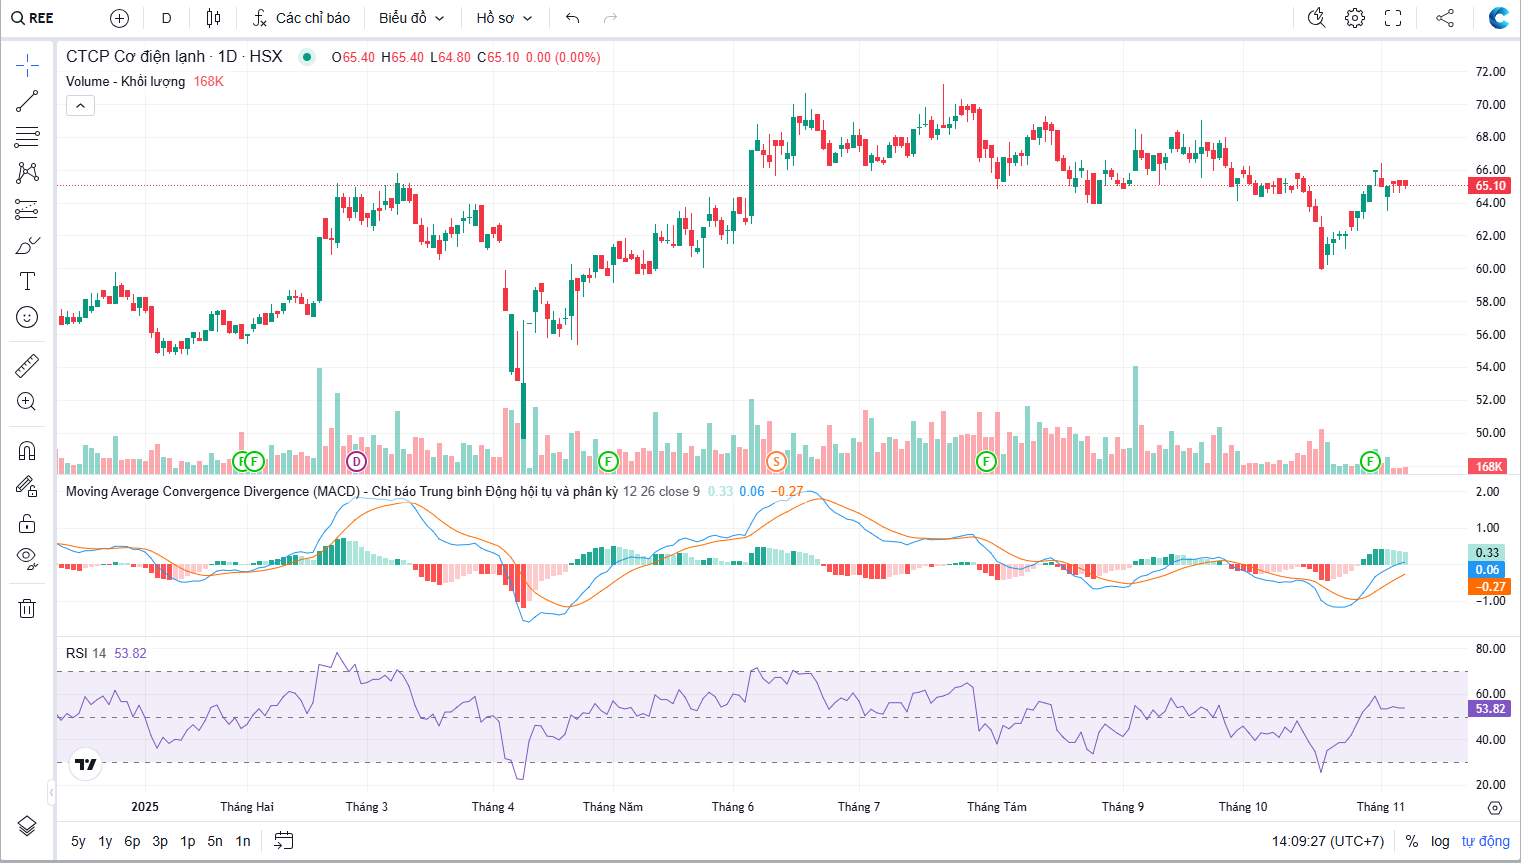
Task: Hide all drawings with eye icon
Action: [27, 558]
